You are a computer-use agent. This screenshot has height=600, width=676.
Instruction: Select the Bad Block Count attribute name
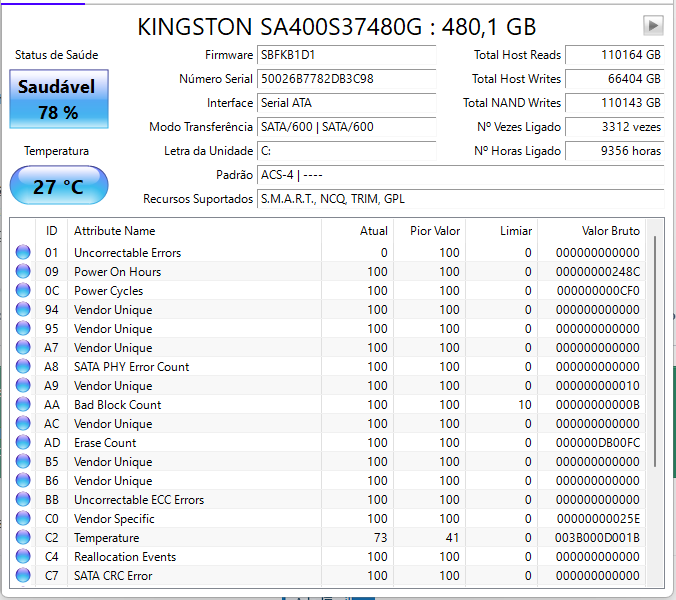point(117,404)
